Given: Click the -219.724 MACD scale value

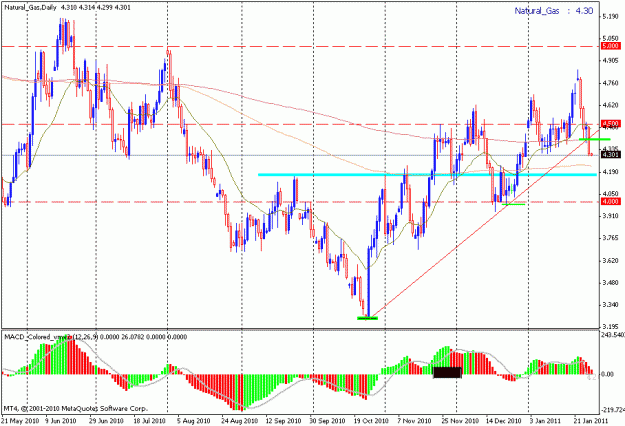Looking at the screenshot, I should click(613, 410).
